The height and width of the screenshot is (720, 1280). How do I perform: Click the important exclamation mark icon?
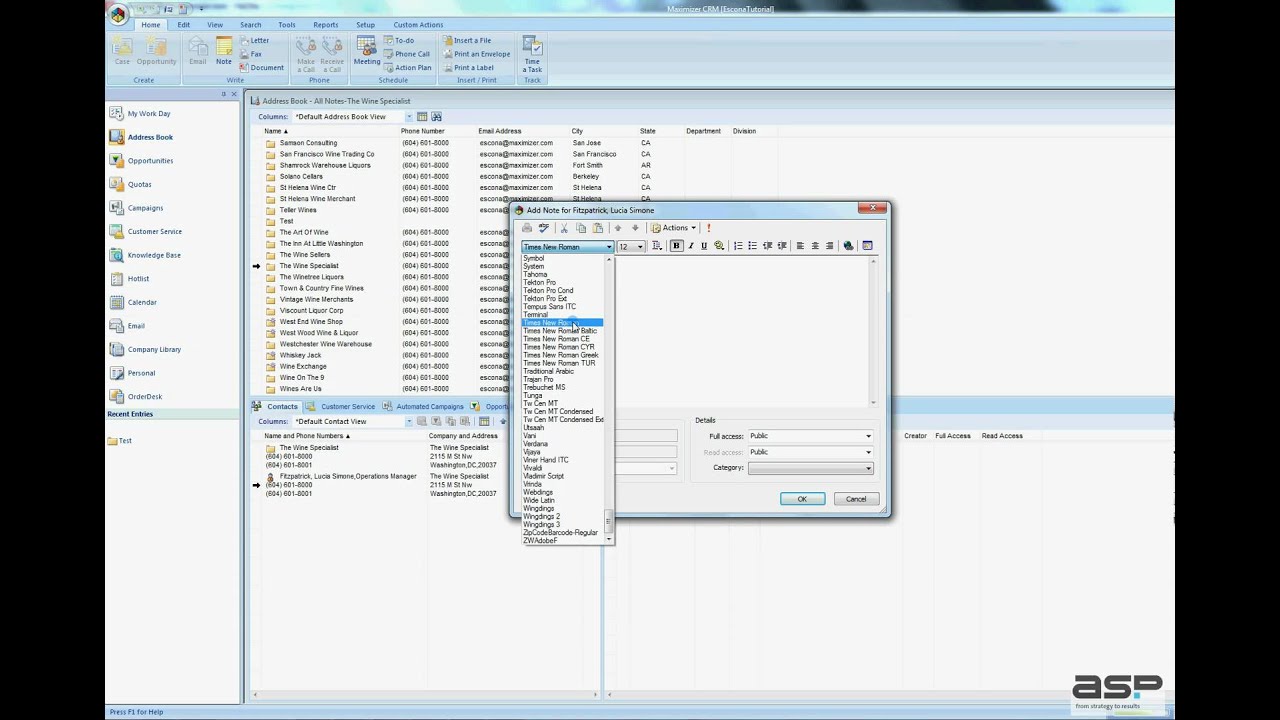click(708, 228)
